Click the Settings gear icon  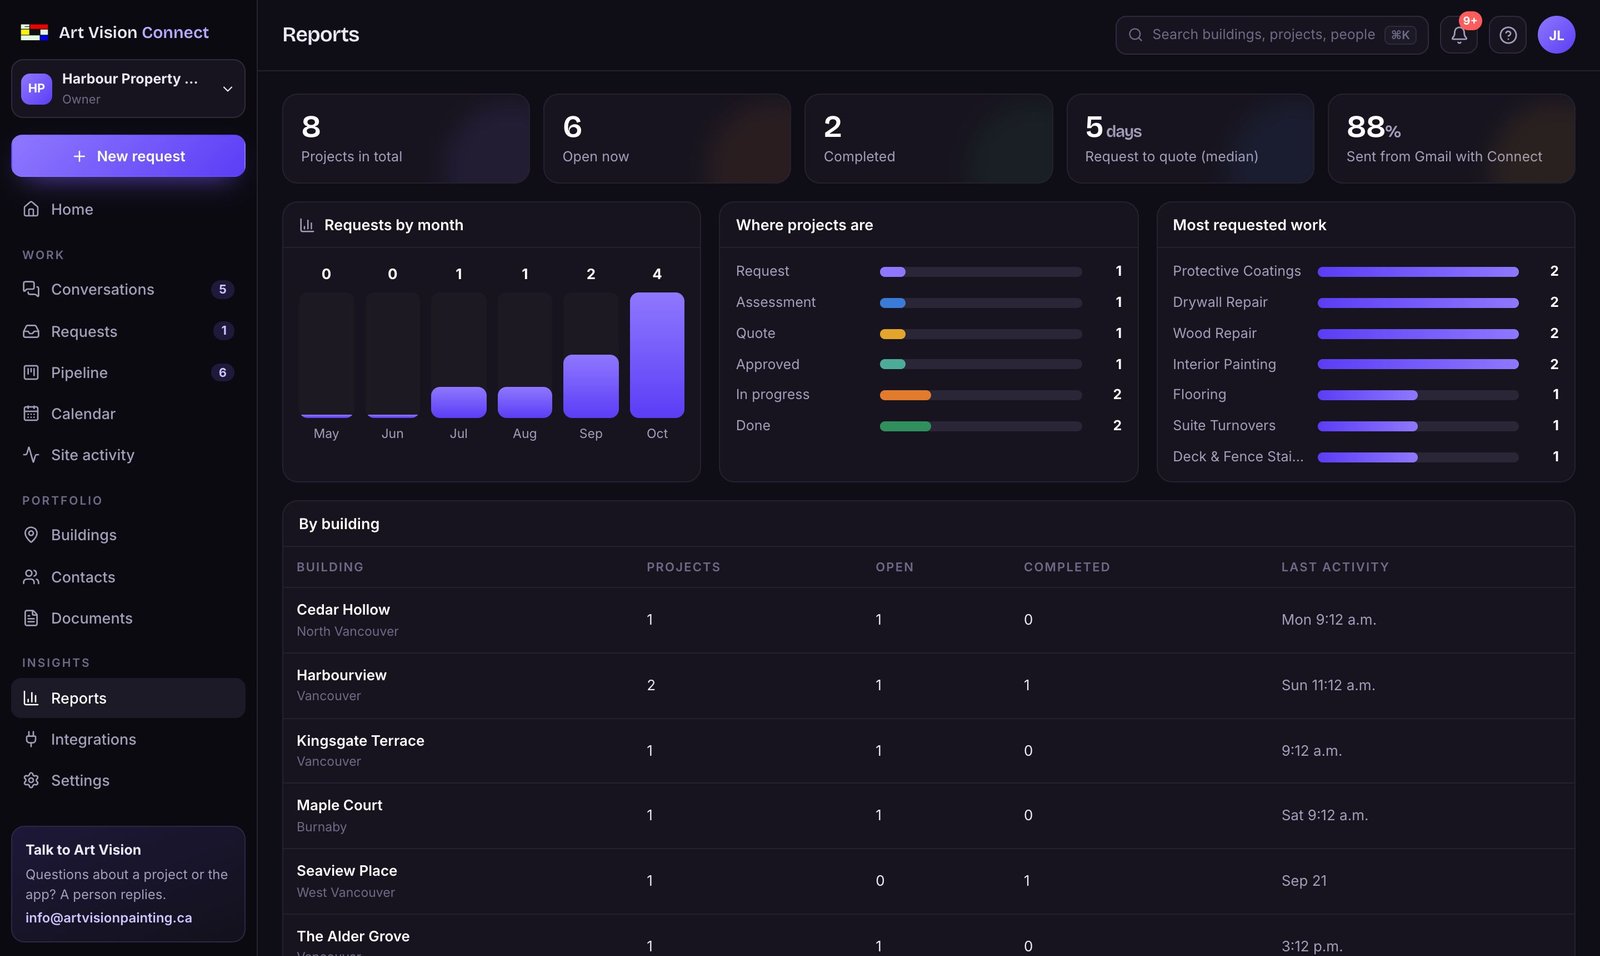[x=31, y=780]
